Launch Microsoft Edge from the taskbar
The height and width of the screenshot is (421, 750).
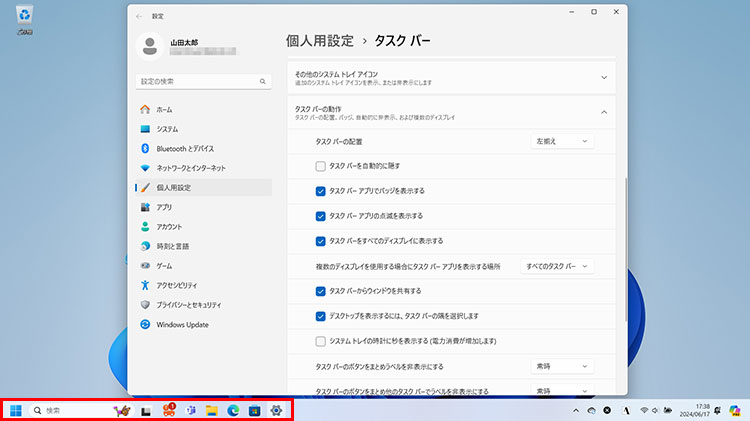pyautogui.click(x=233, y=410)
